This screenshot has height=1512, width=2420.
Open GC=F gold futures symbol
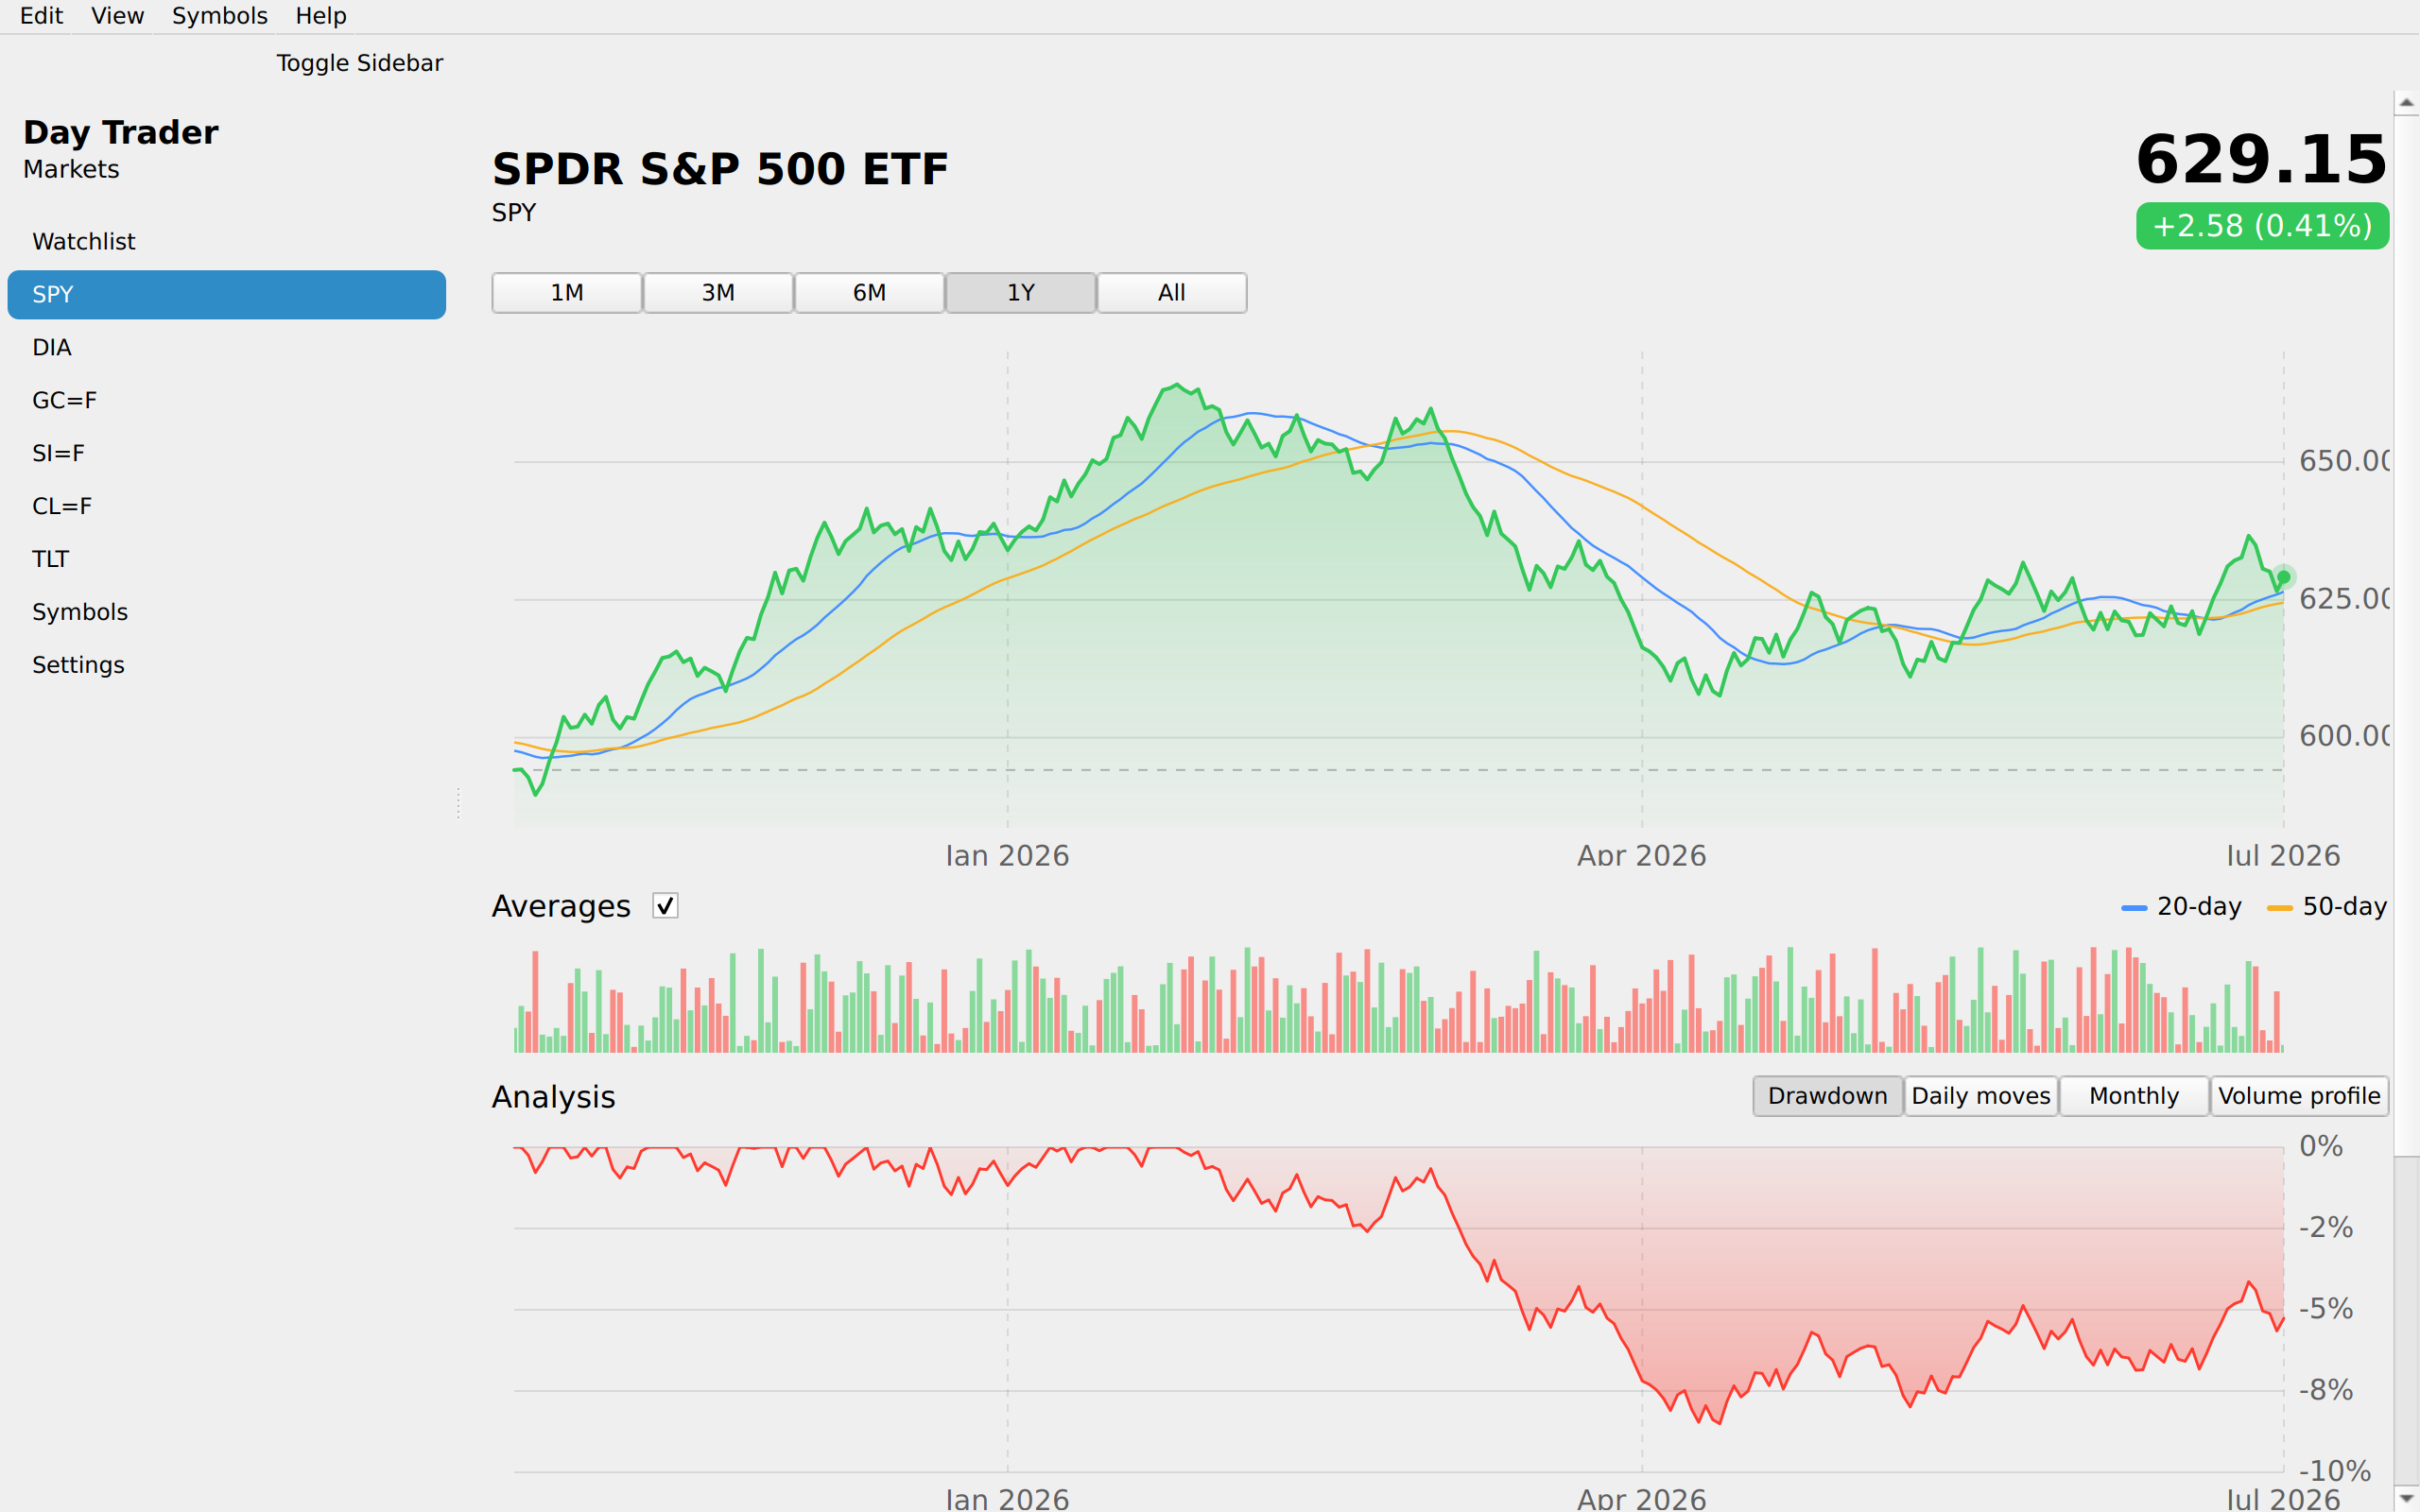click(227, 401)
